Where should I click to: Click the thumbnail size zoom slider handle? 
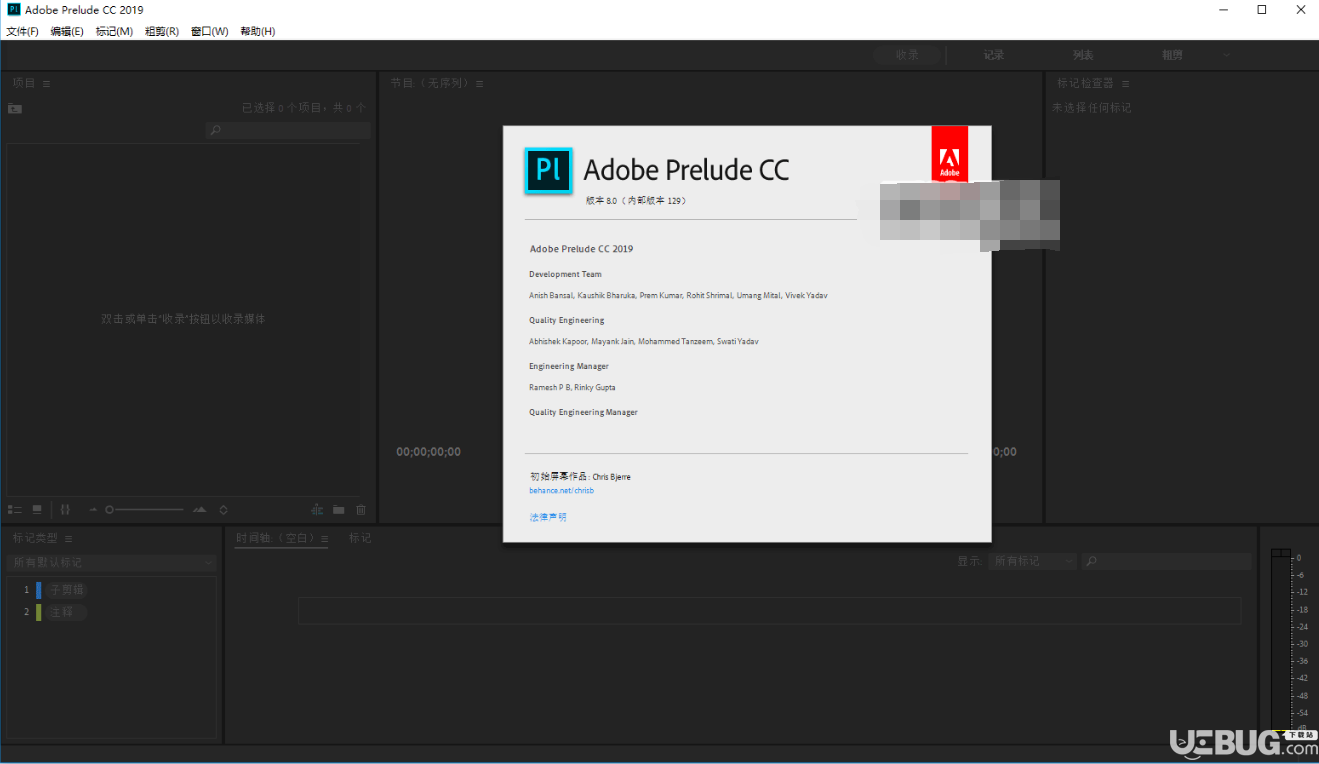click(x=109, y=510)
